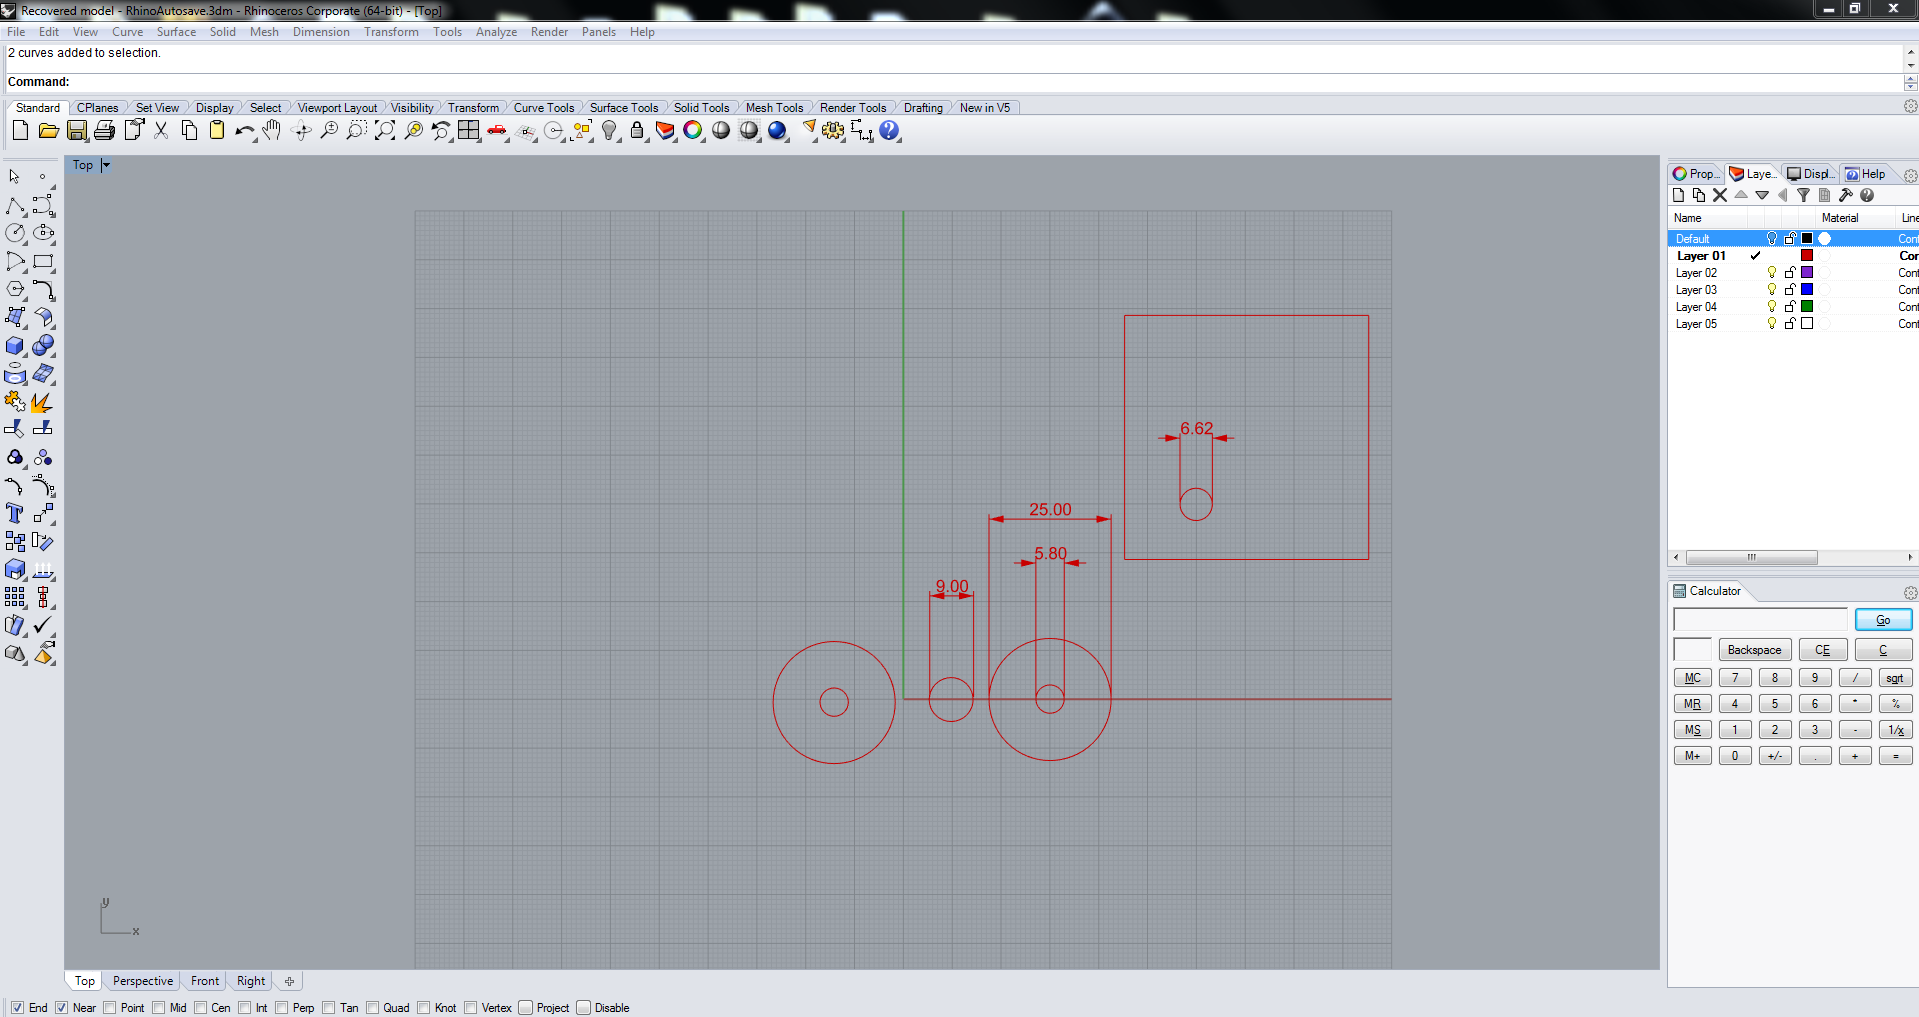The width and height of the screenshot is (1919, 1017).
Task: Click the Delete layer X icon
Action: pyautogui.click(x=1720, y=195)
